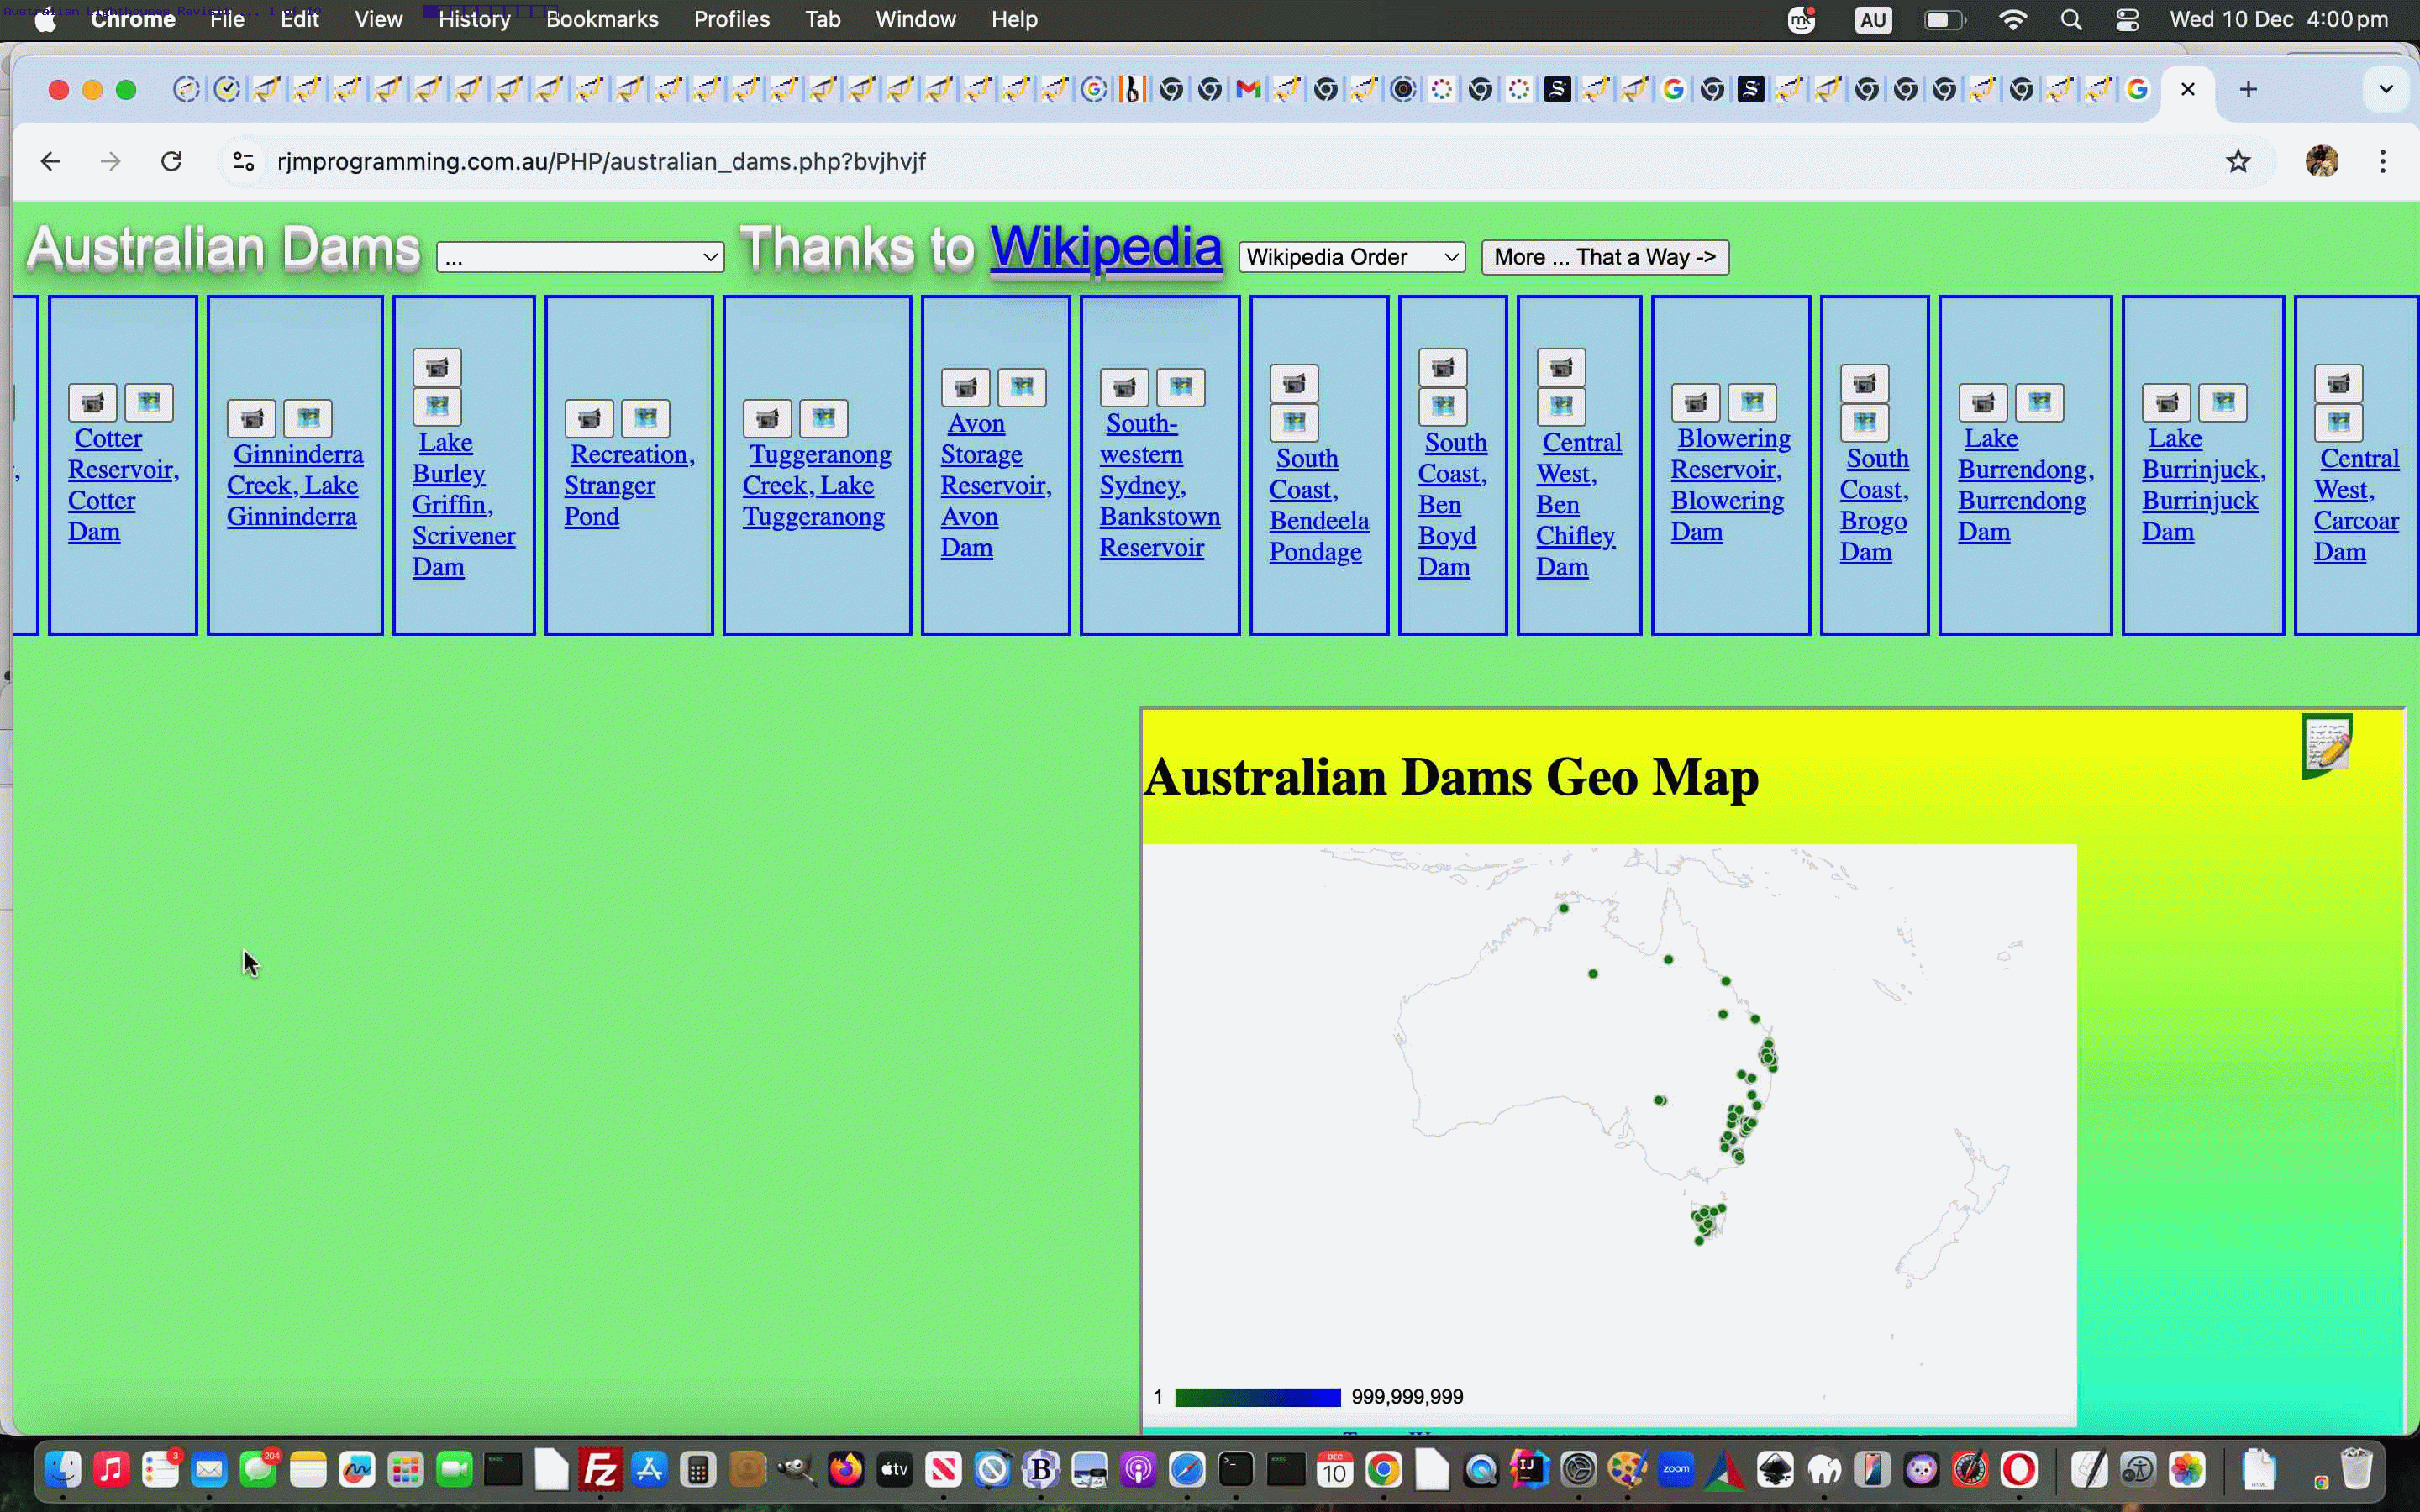The width and height of the screenshot is (2420, 1512).
Task: Open the tab search chevron in Chrome
Action: point(2385,89)
